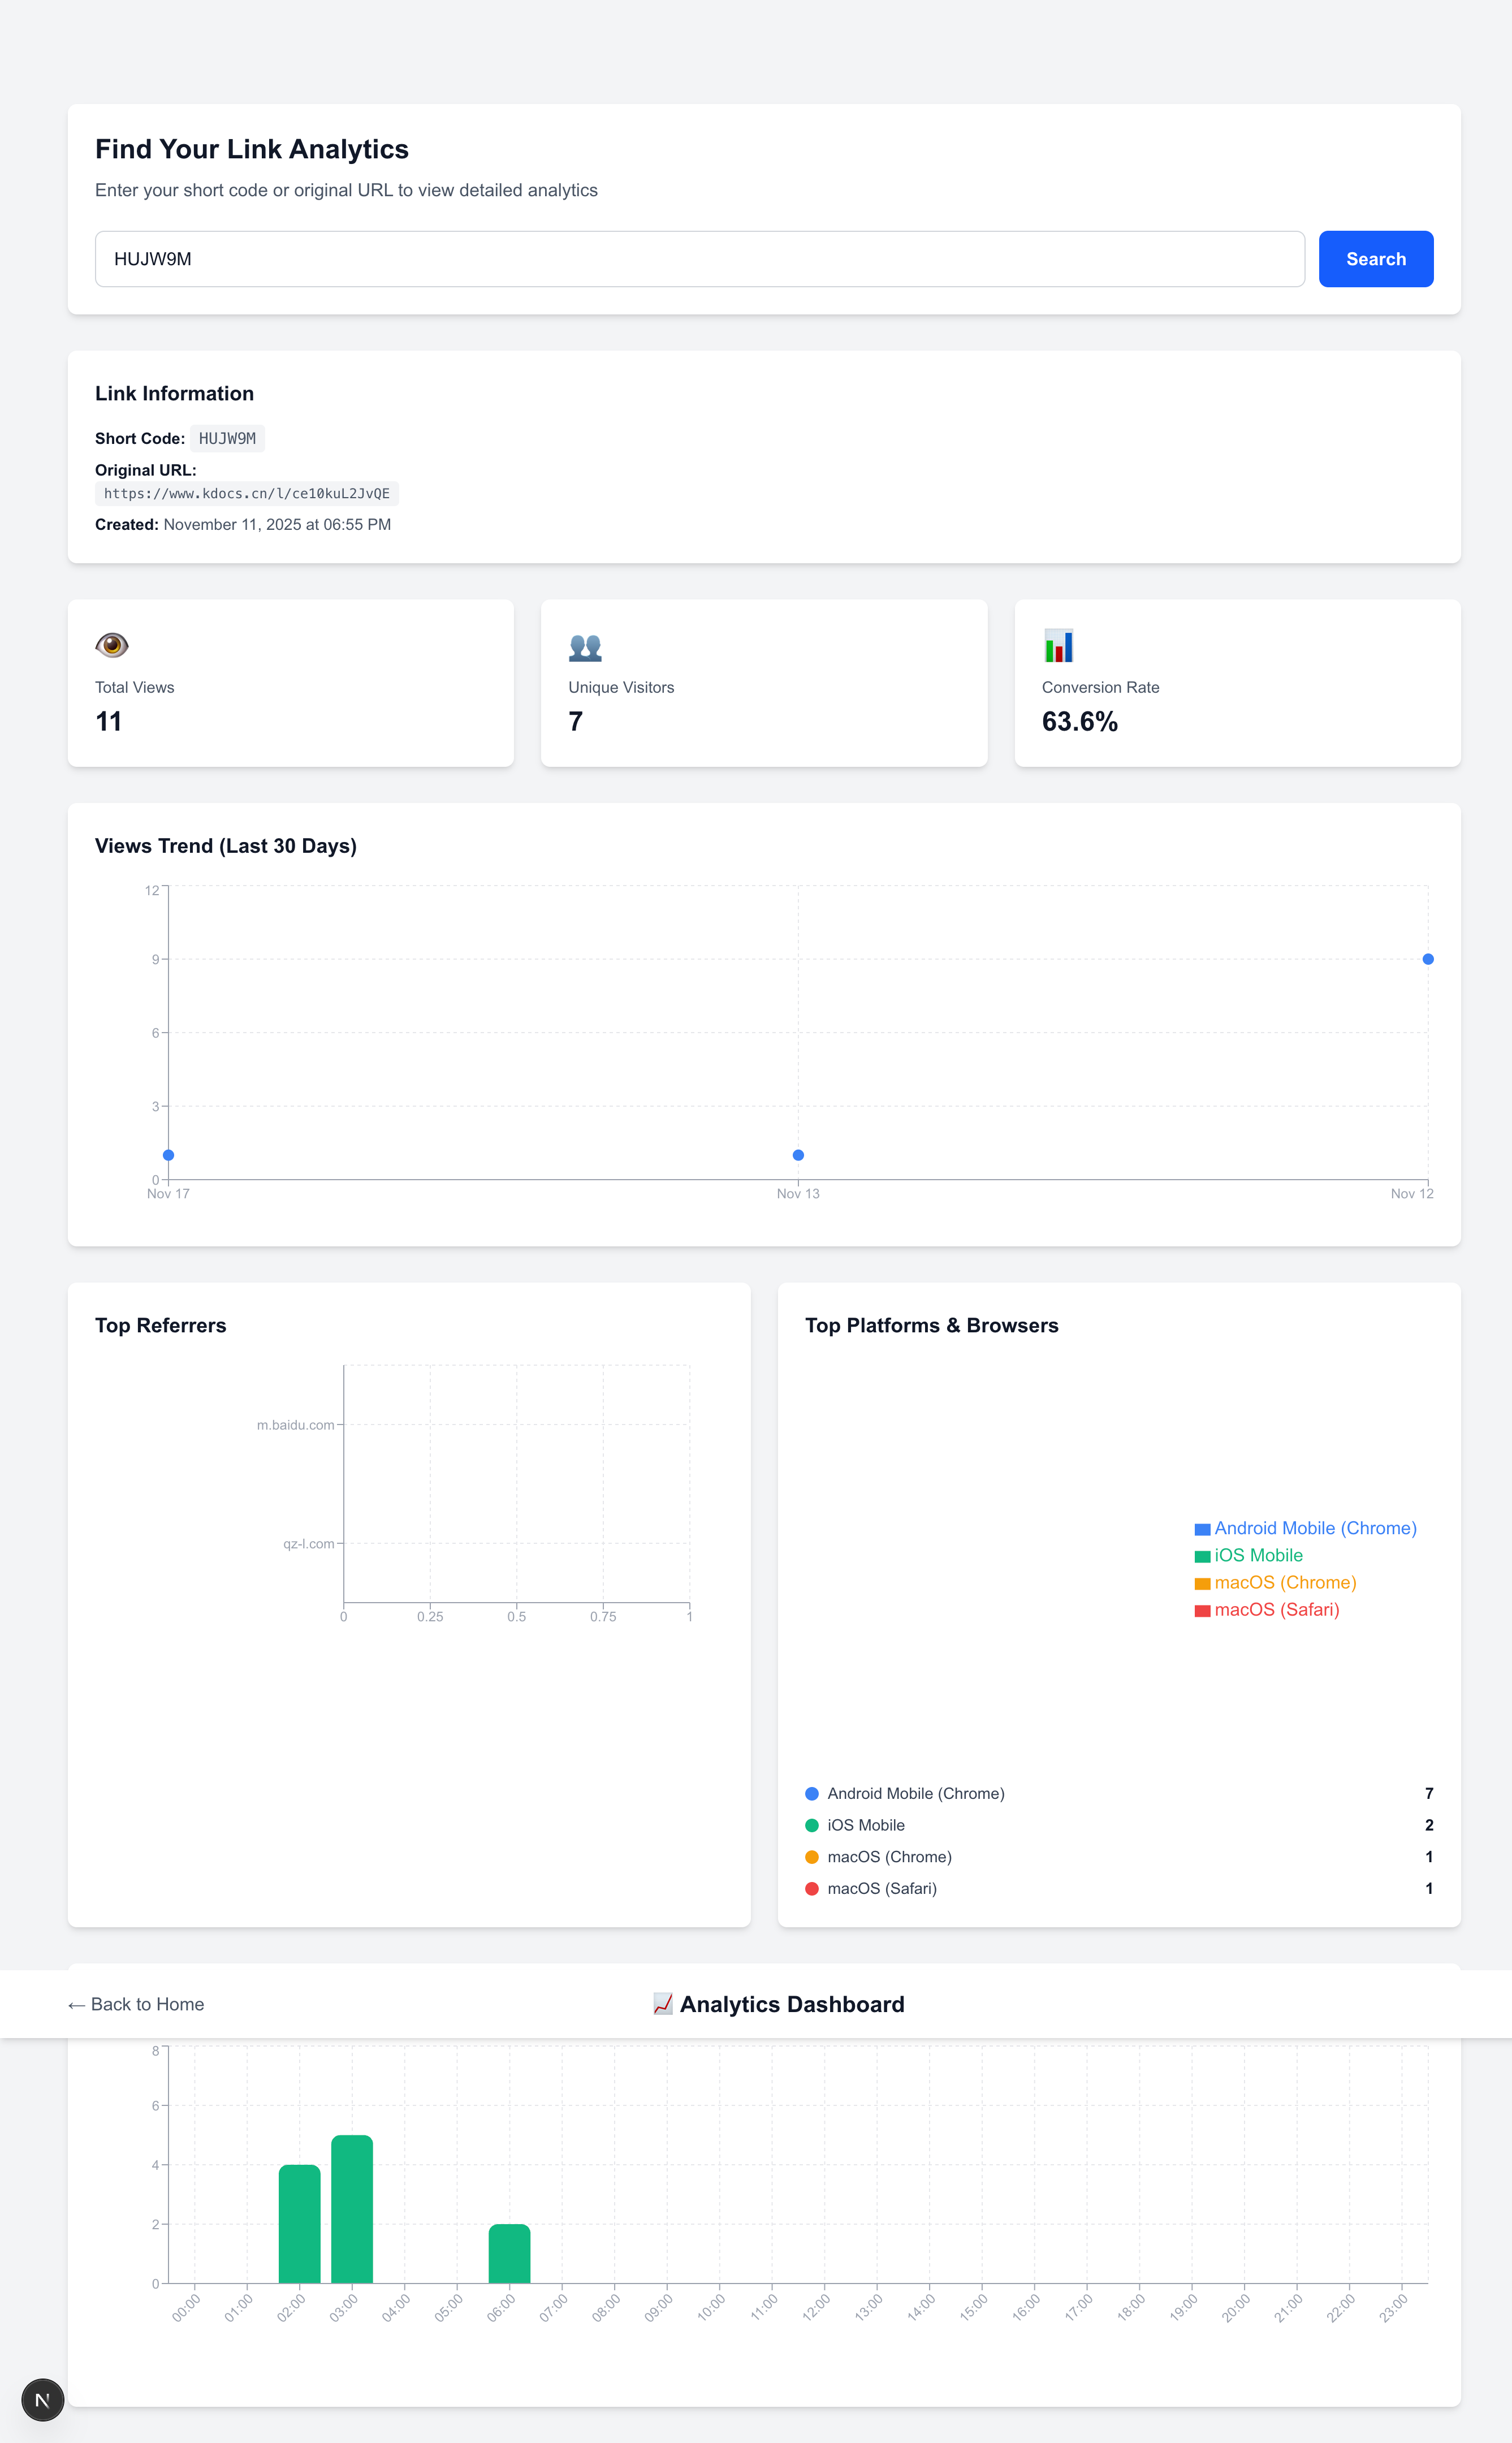Viewport: 1512px width, 2443px height.
Task: Click the red square for macOS (Safari)
Action: (x=1202, y=1610)
